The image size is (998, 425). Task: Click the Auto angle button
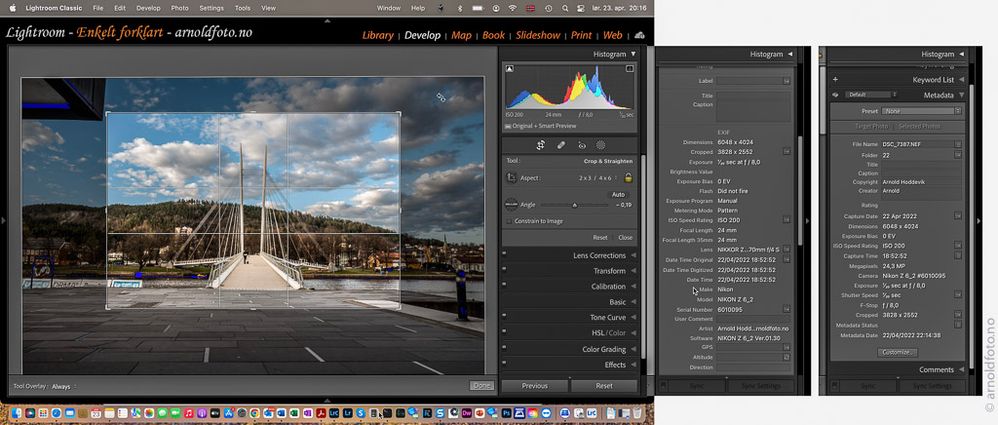(x=618, y=194)
